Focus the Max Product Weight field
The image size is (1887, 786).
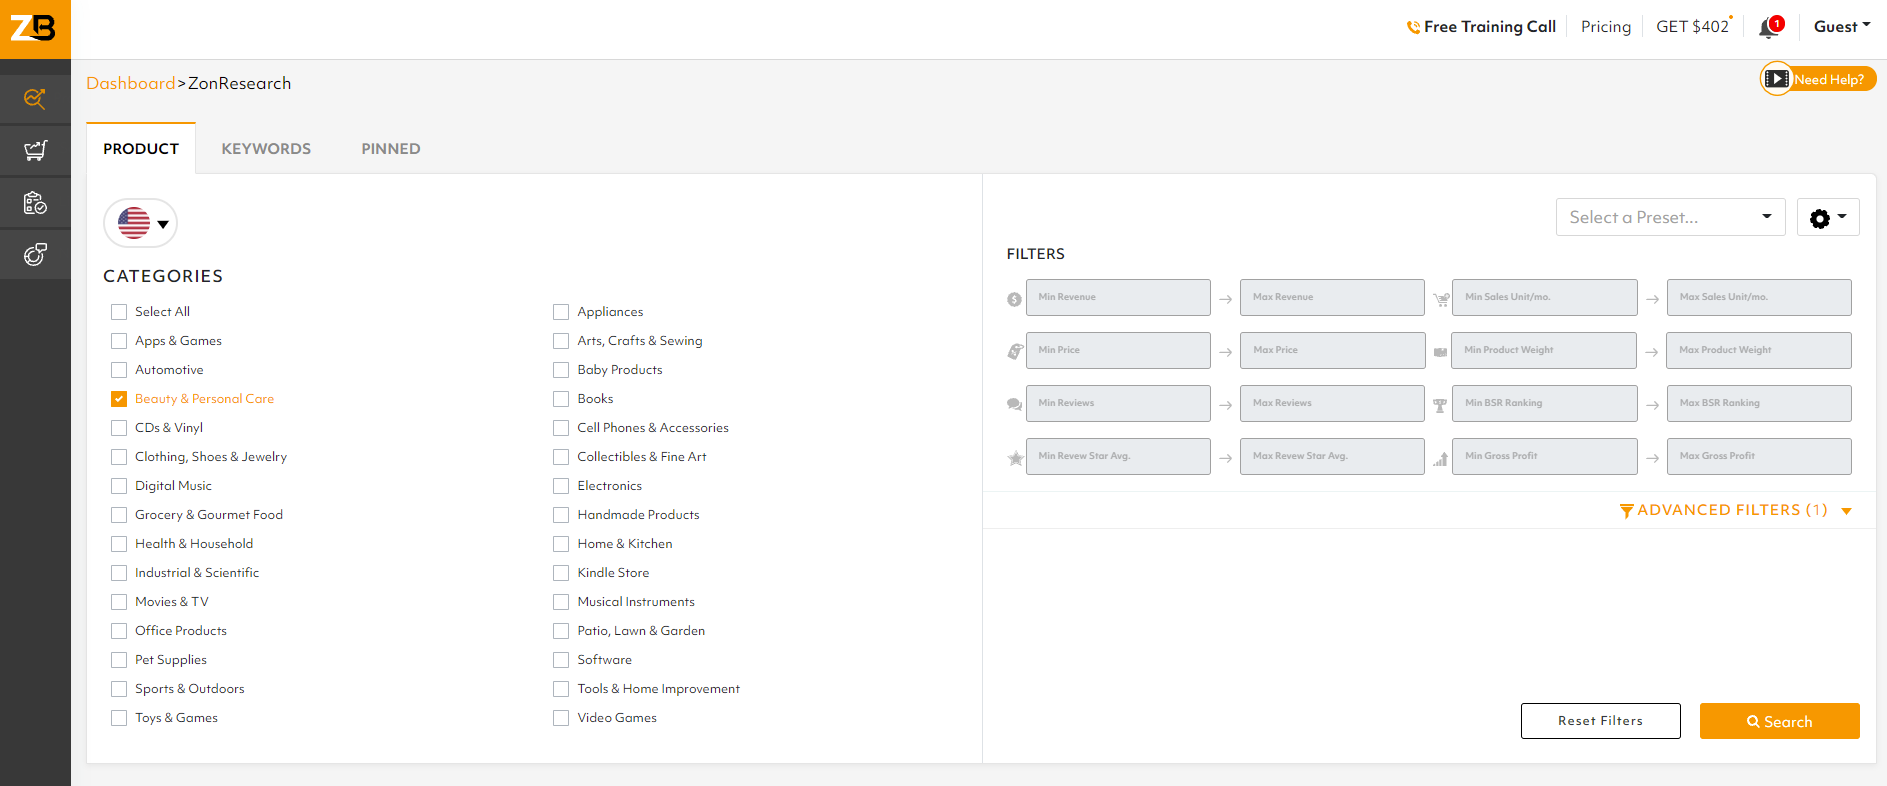1759,350
